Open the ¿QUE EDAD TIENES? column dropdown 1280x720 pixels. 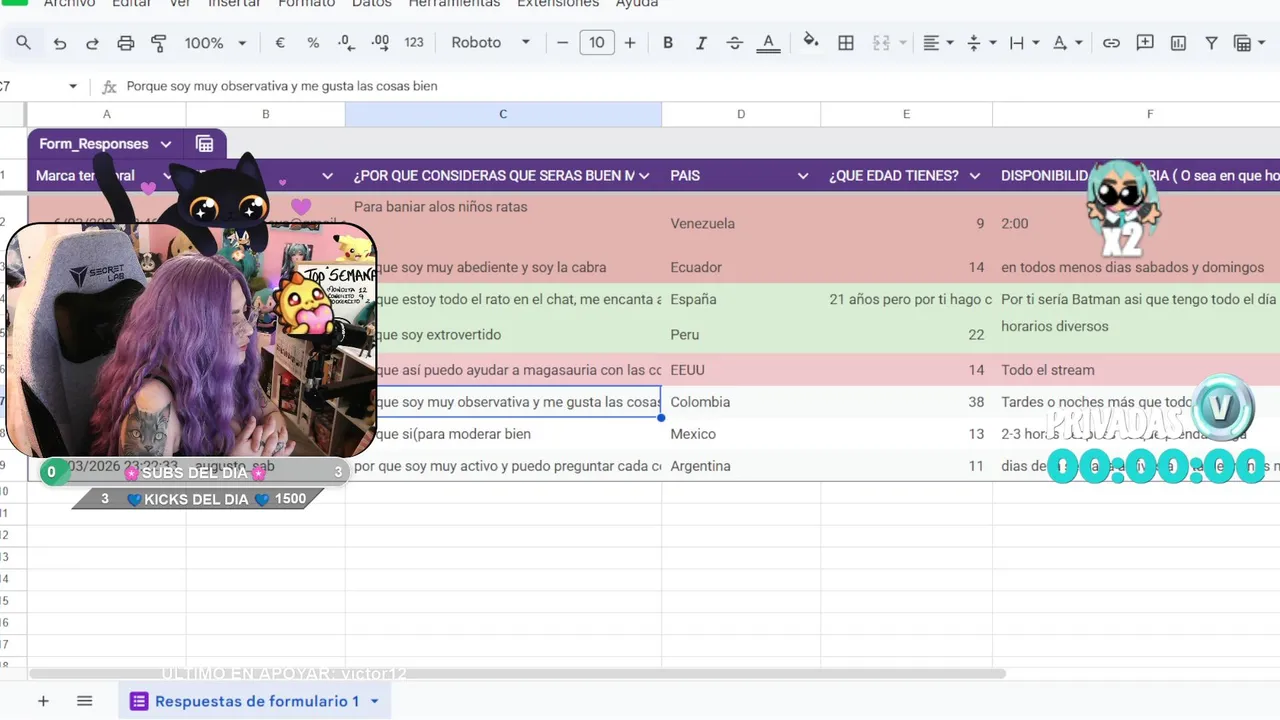pos(975,176)
